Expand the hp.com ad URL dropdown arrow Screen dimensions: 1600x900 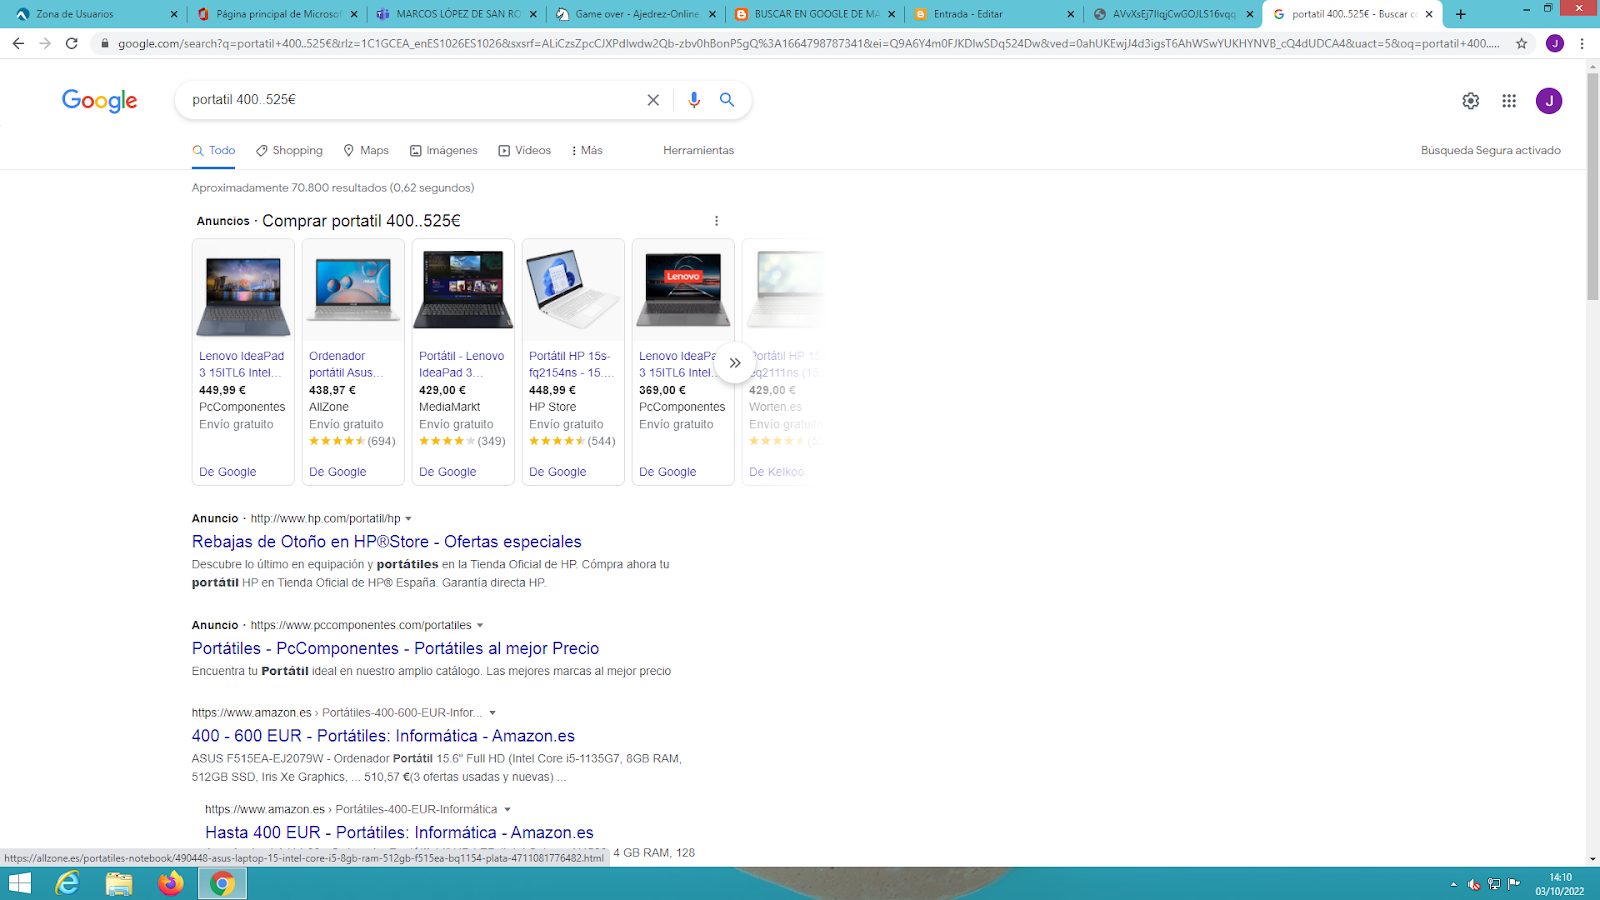(x=408, y=519)
